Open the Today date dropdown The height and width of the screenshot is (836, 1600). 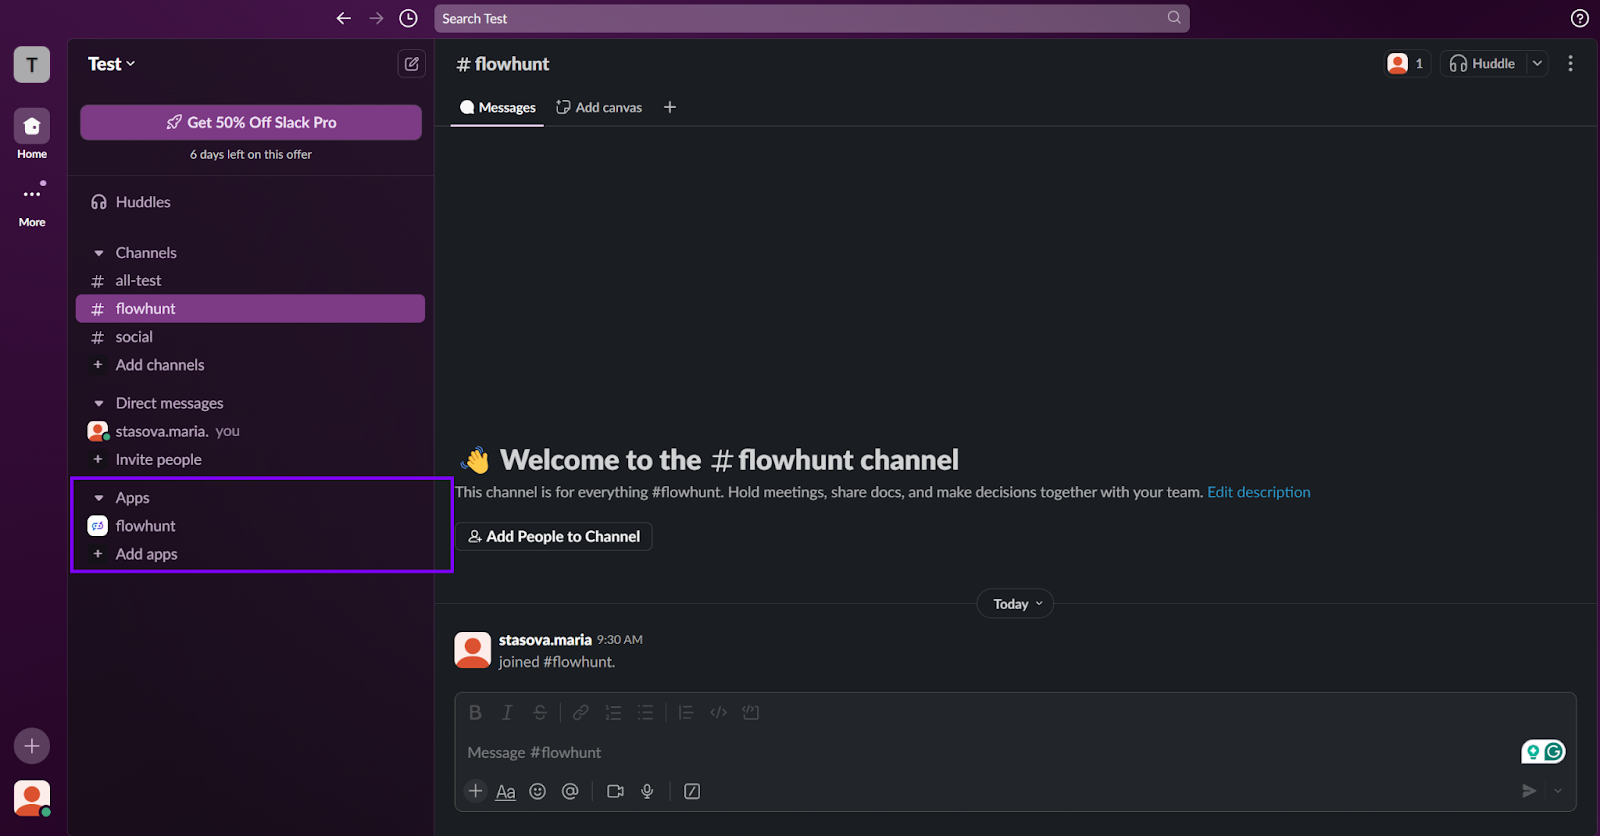coord(1016,604)
